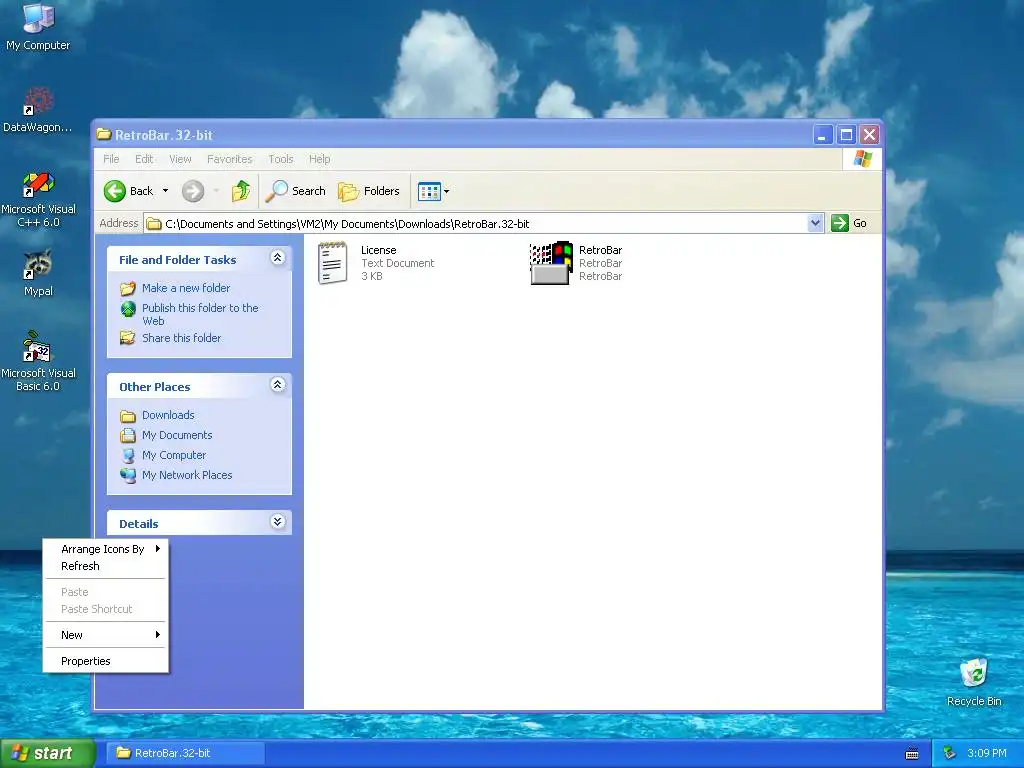
Task: Click the Go button
Action: point(849,223)
